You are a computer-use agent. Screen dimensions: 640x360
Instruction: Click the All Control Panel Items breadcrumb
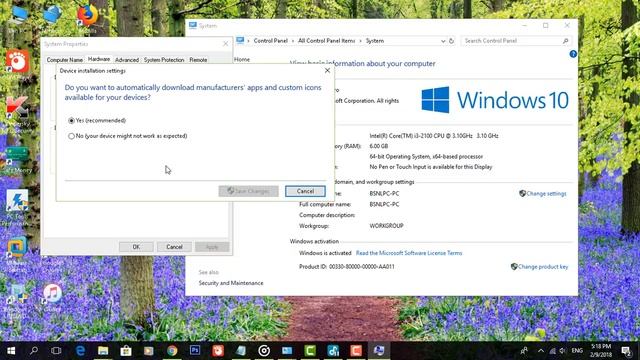click(327, 41)
